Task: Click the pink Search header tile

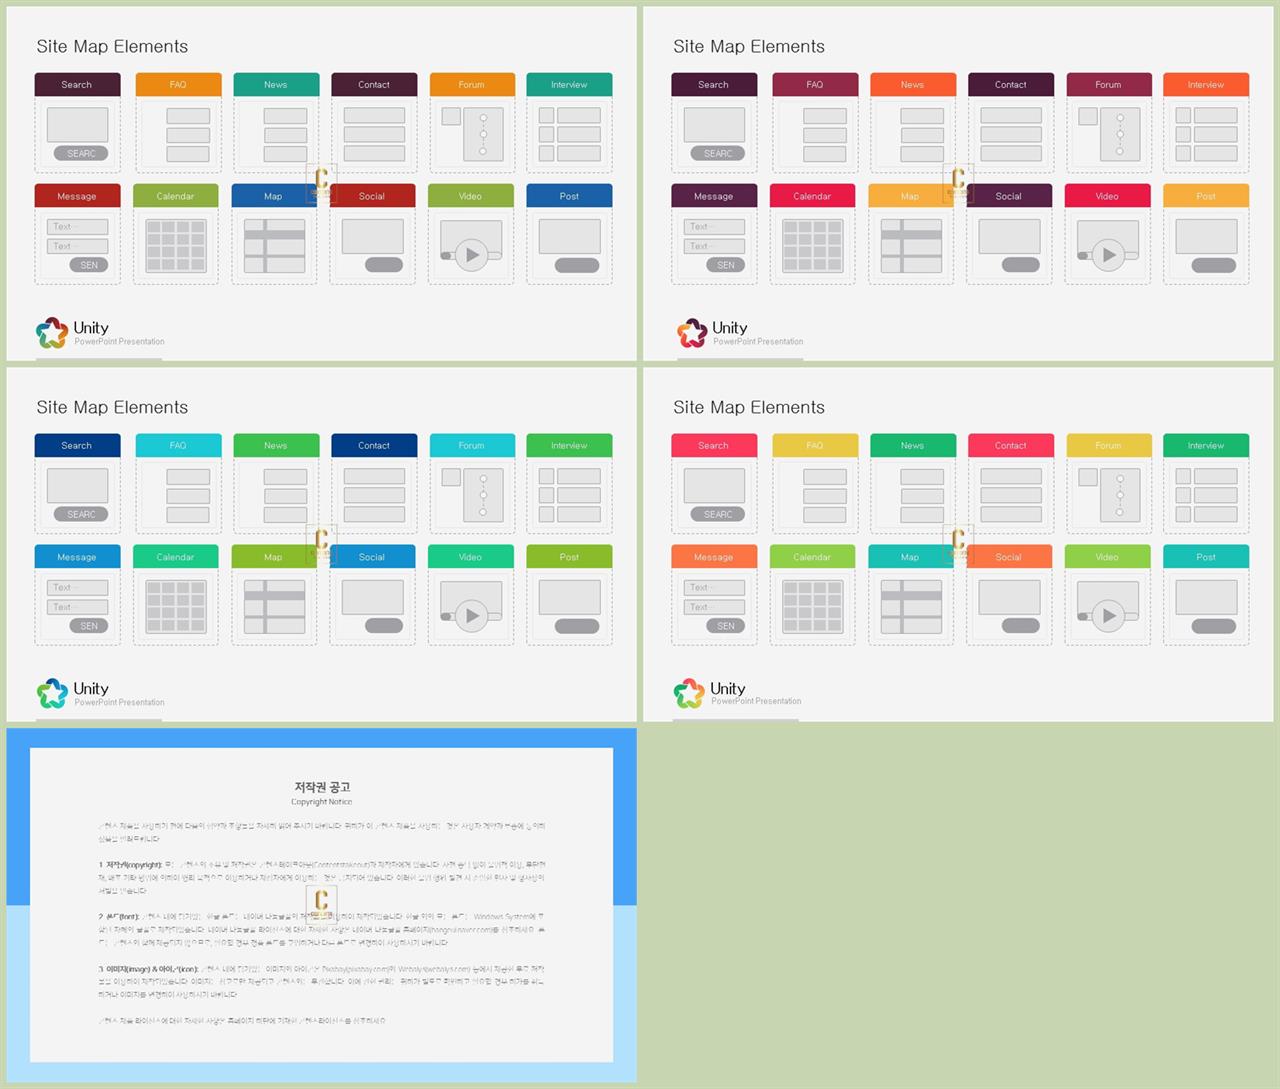Action: [x=713, y=446]
